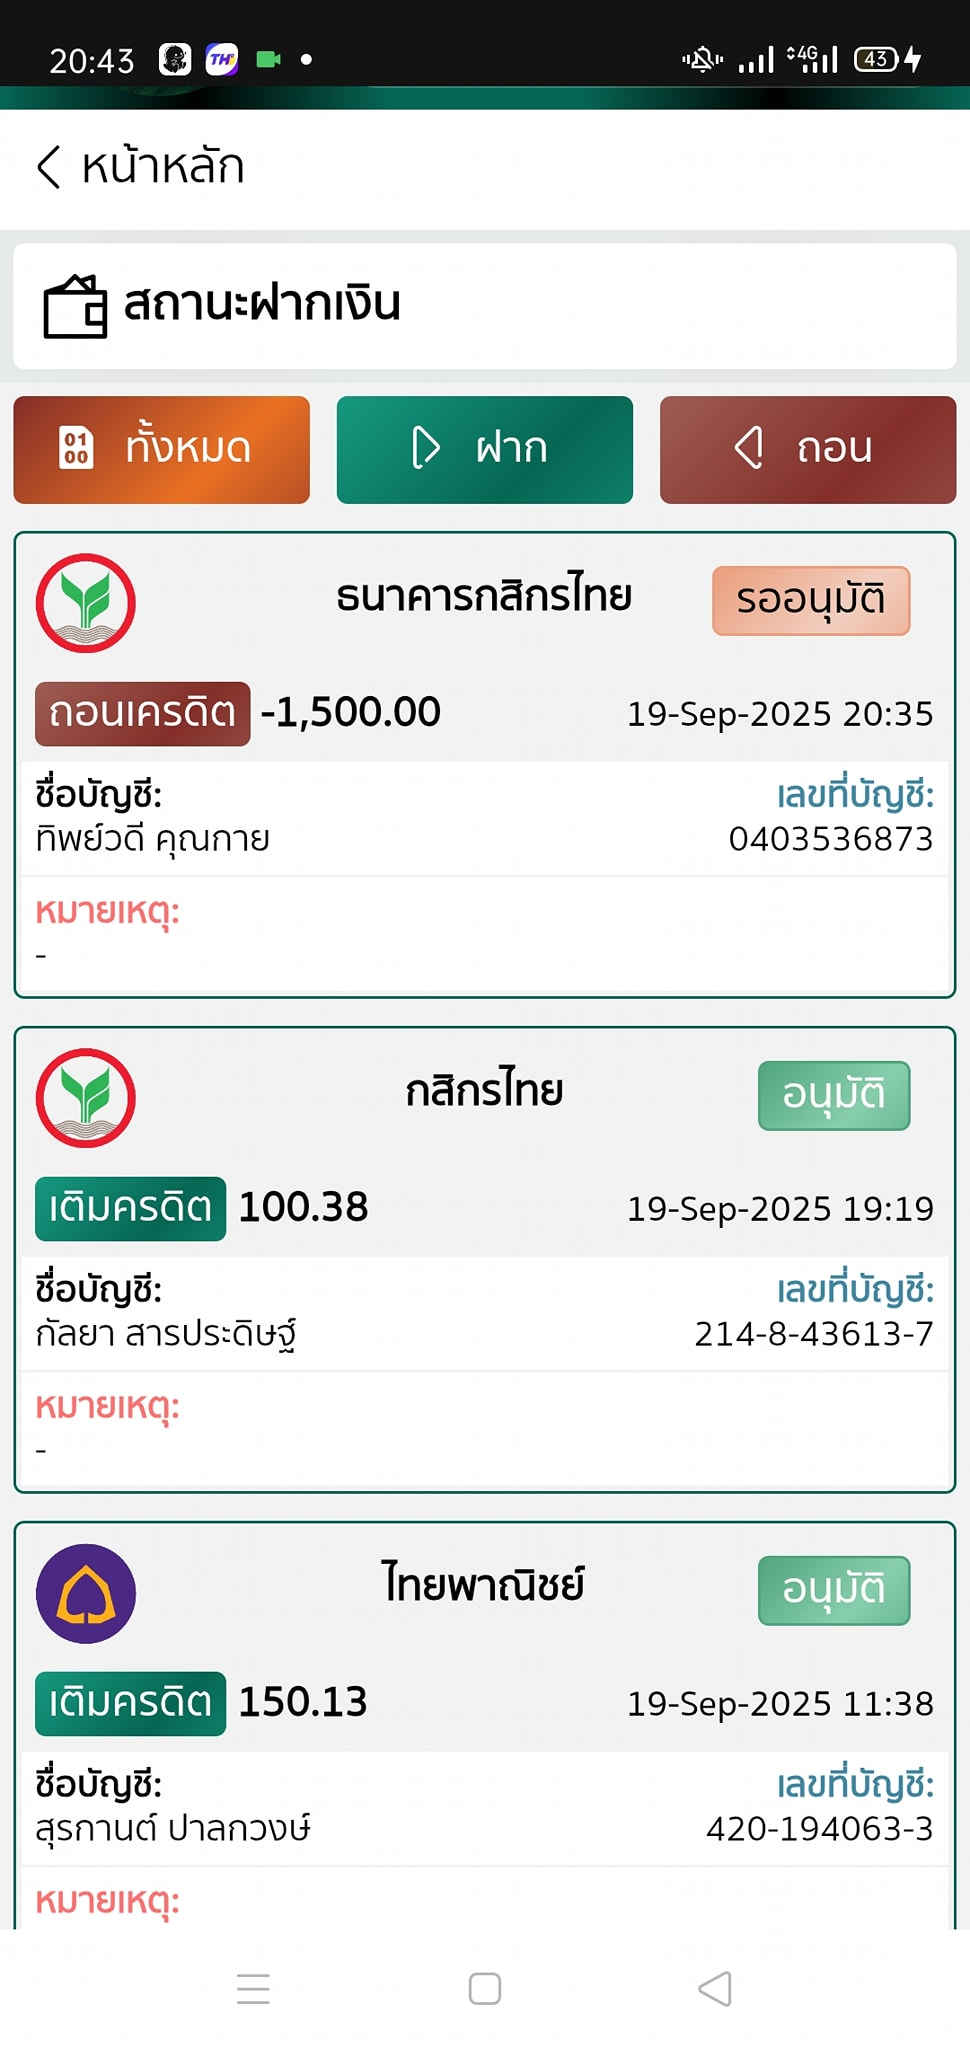Tap the อนุมัติ badge on the กสิกรไทย card
970x2048 pixels.
833,1095
